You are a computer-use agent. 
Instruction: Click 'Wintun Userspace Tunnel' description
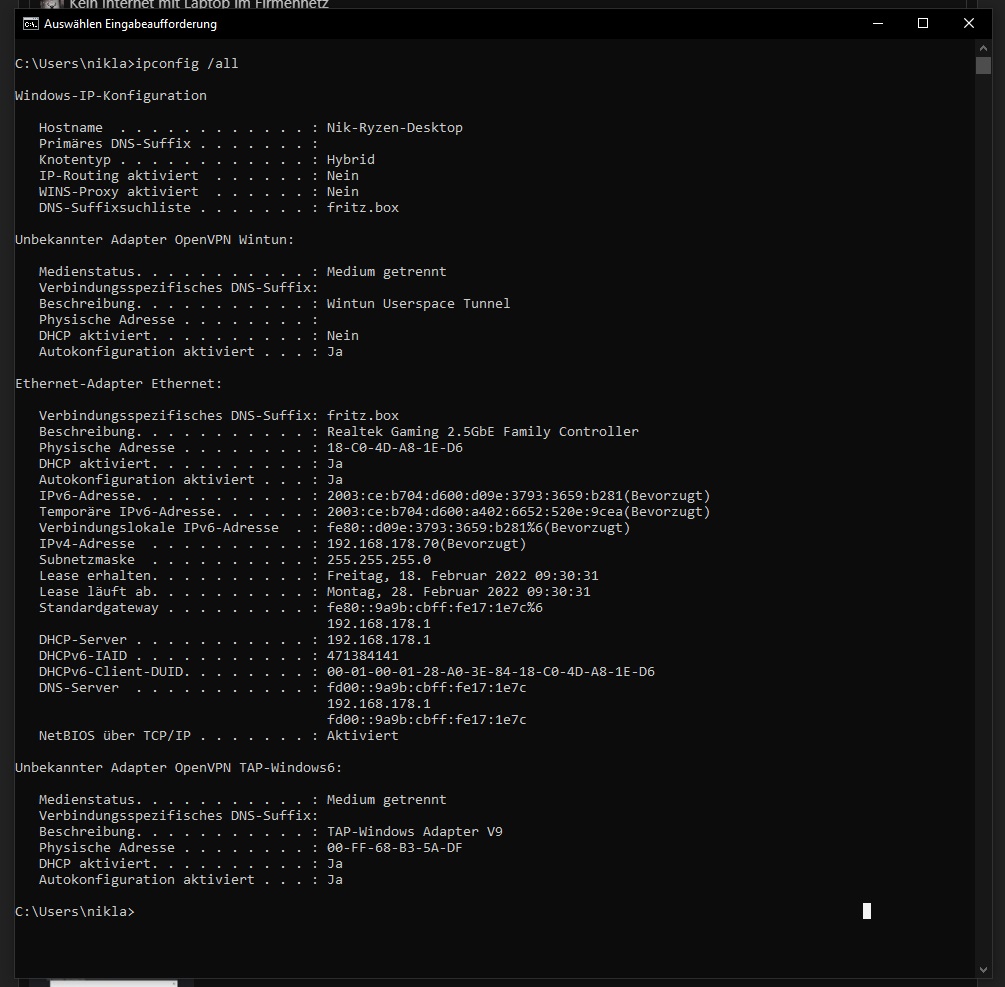coord(419,304)
